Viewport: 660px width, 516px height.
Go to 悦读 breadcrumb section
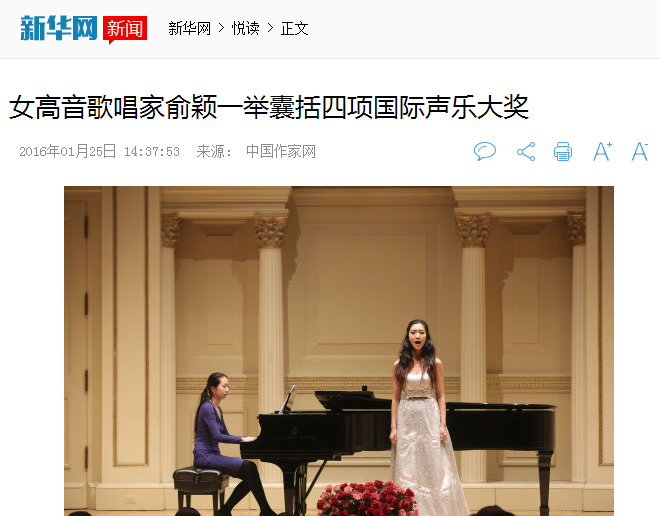pyautogui.click(x=246, y=29)
